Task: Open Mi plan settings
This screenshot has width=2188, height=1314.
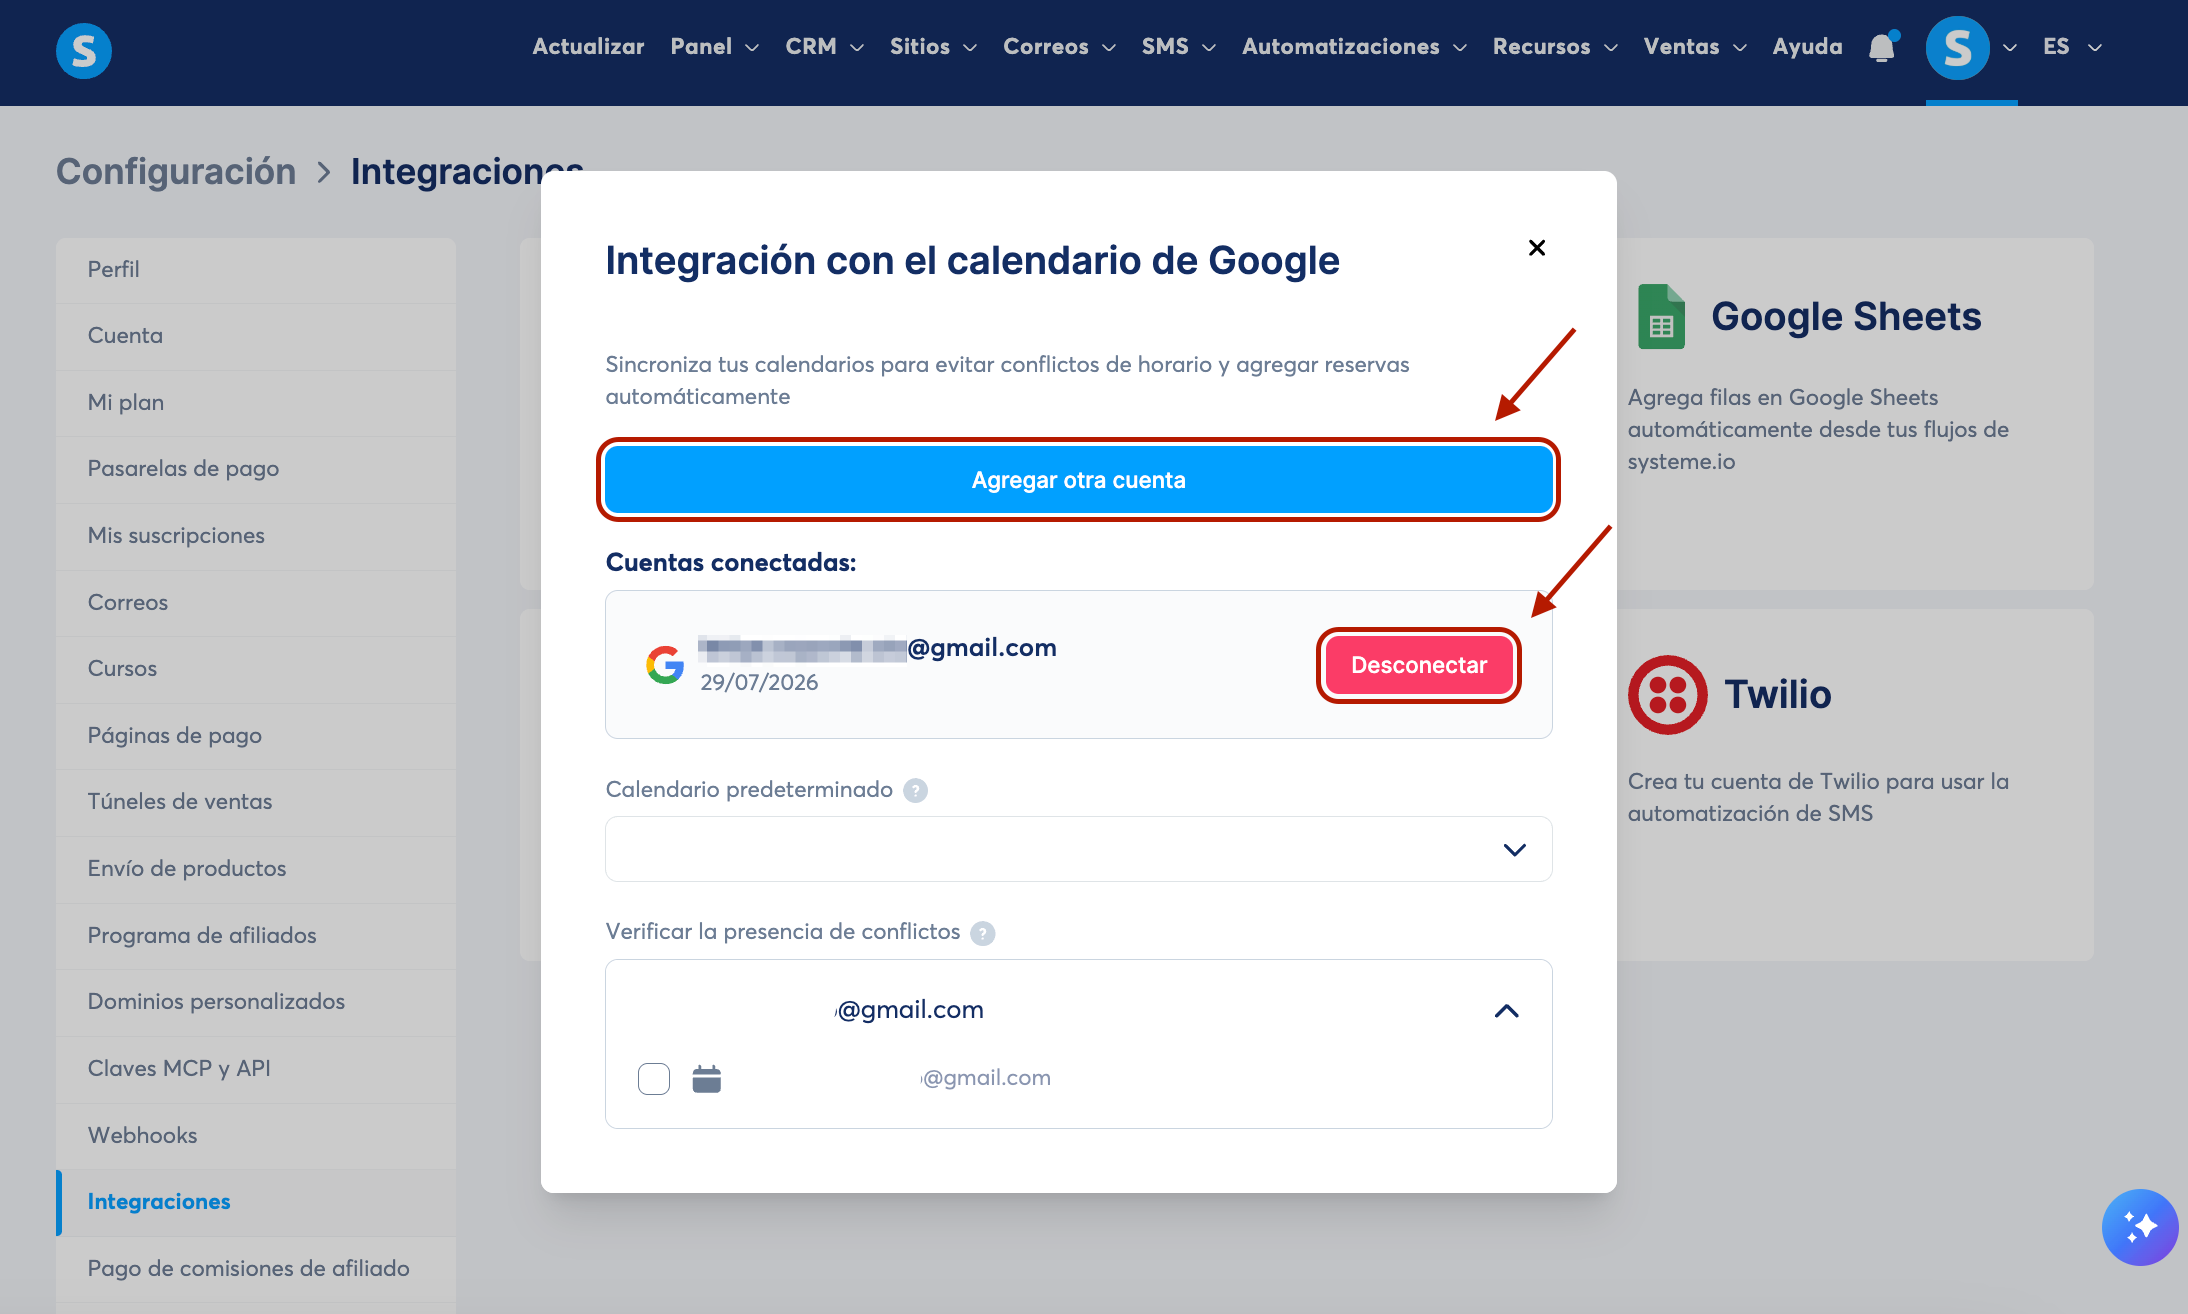Action: click(256, 403)
